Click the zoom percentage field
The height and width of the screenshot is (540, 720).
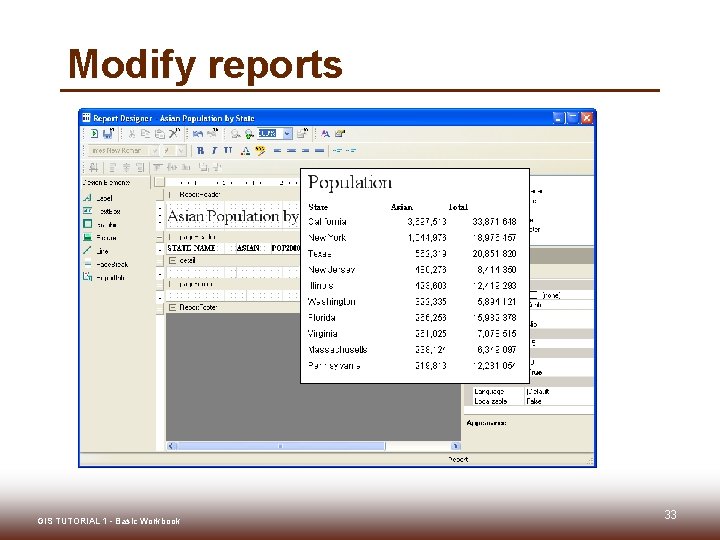[x=270, y=134]
